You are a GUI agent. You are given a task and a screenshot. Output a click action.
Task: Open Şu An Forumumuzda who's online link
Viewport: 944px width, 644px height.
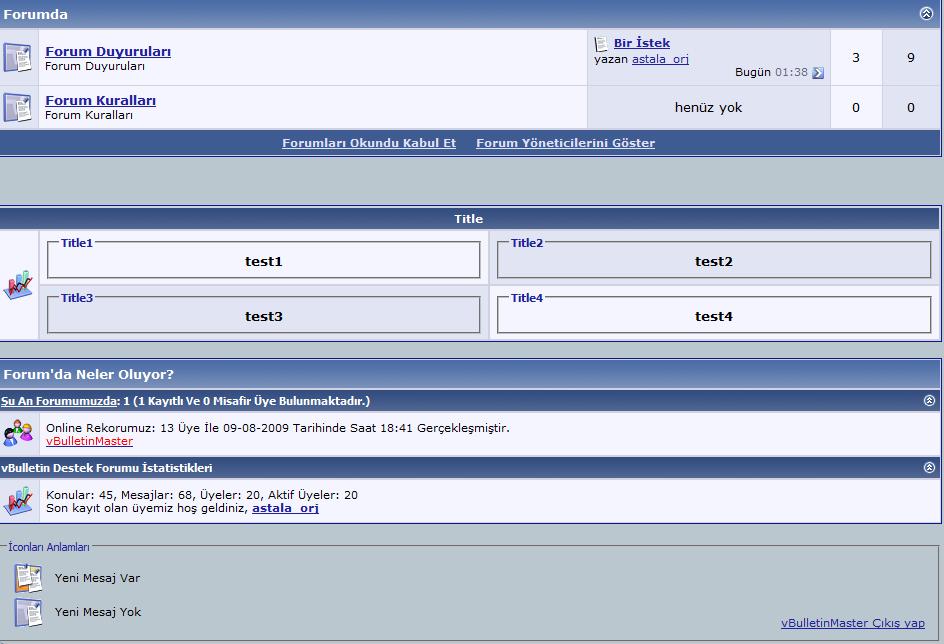click(x=59, y=401)
